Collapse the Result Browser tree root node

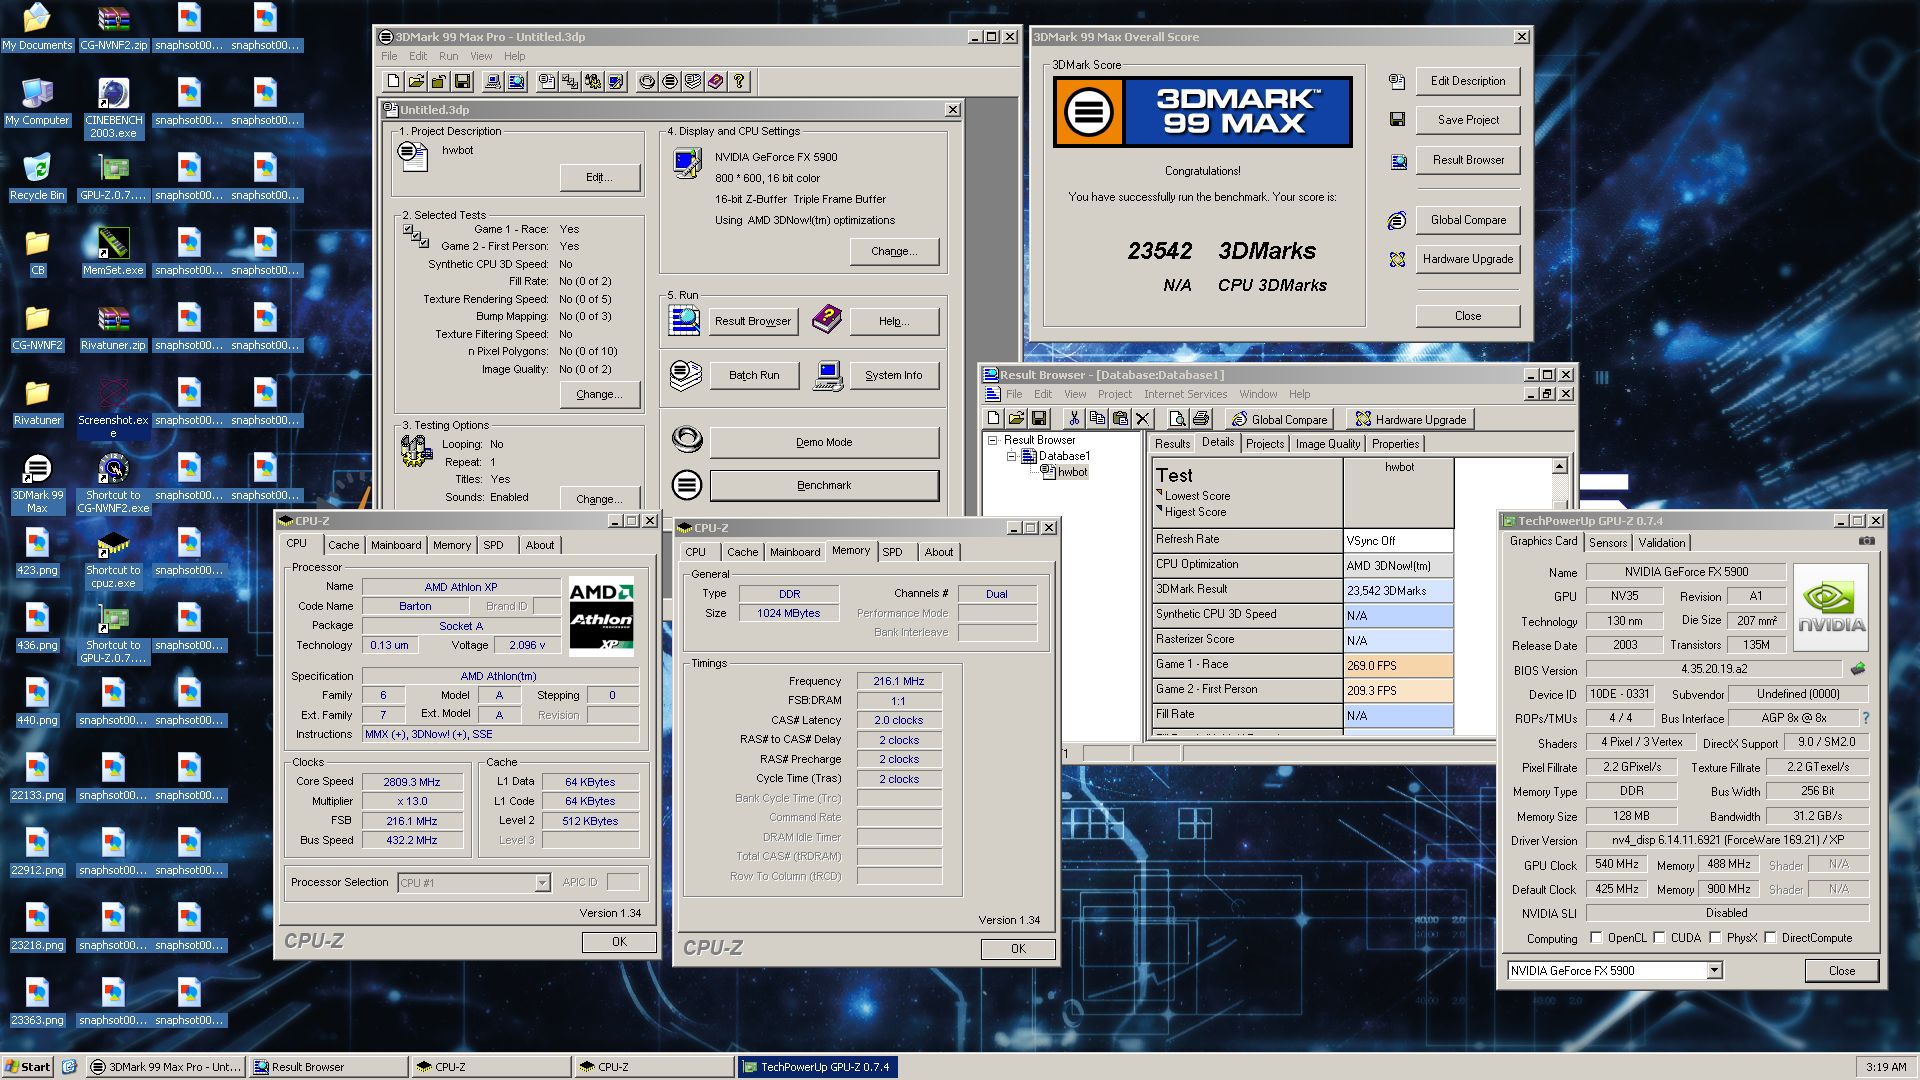993,440
